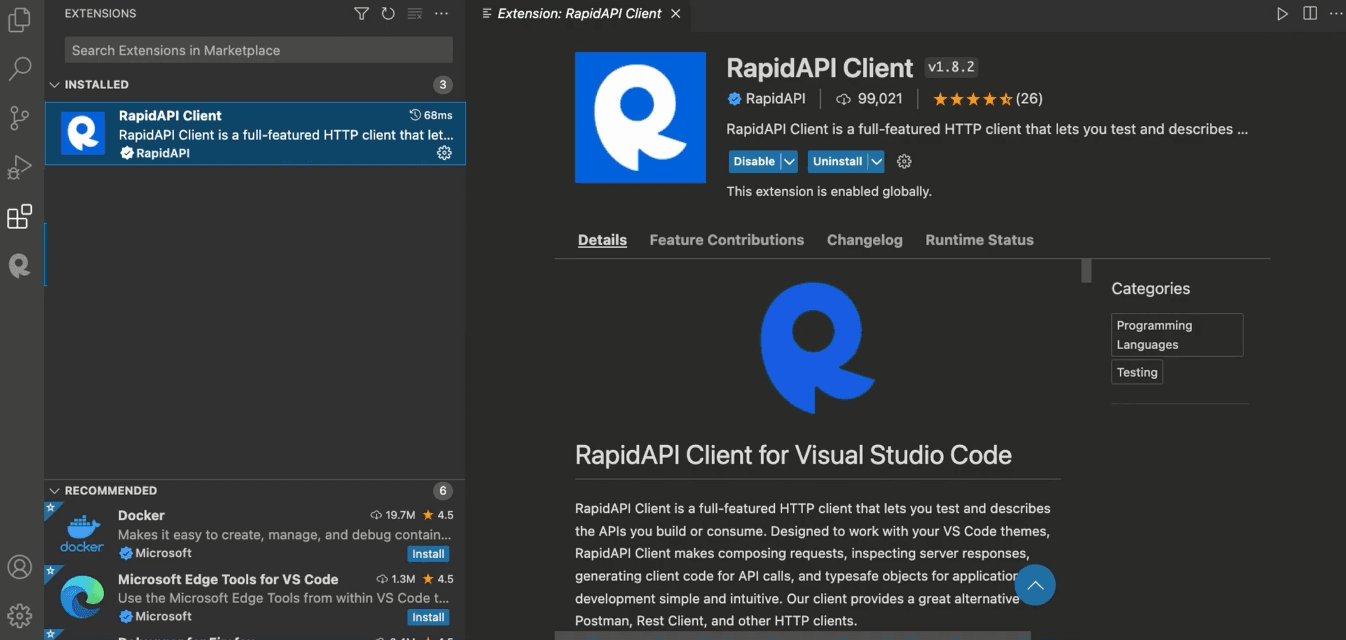Click the Microsoft Edge Tools extension icon
The image size is (1346, 640).
(82, 597)
